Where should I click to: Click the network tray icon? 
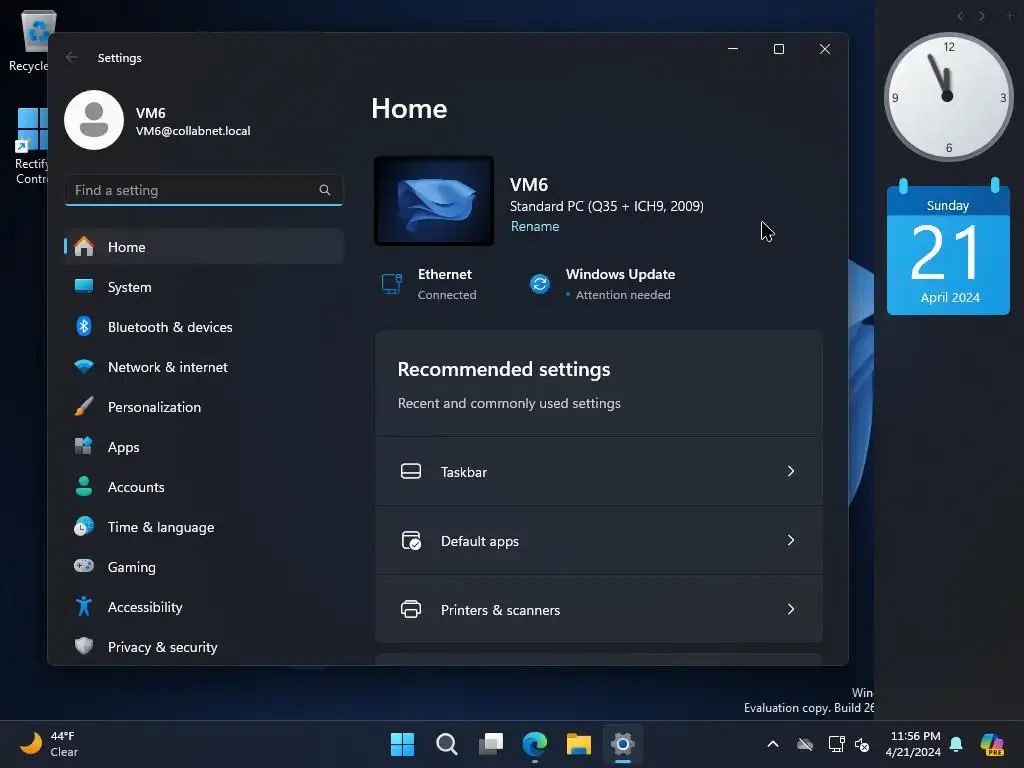point(837,744)
